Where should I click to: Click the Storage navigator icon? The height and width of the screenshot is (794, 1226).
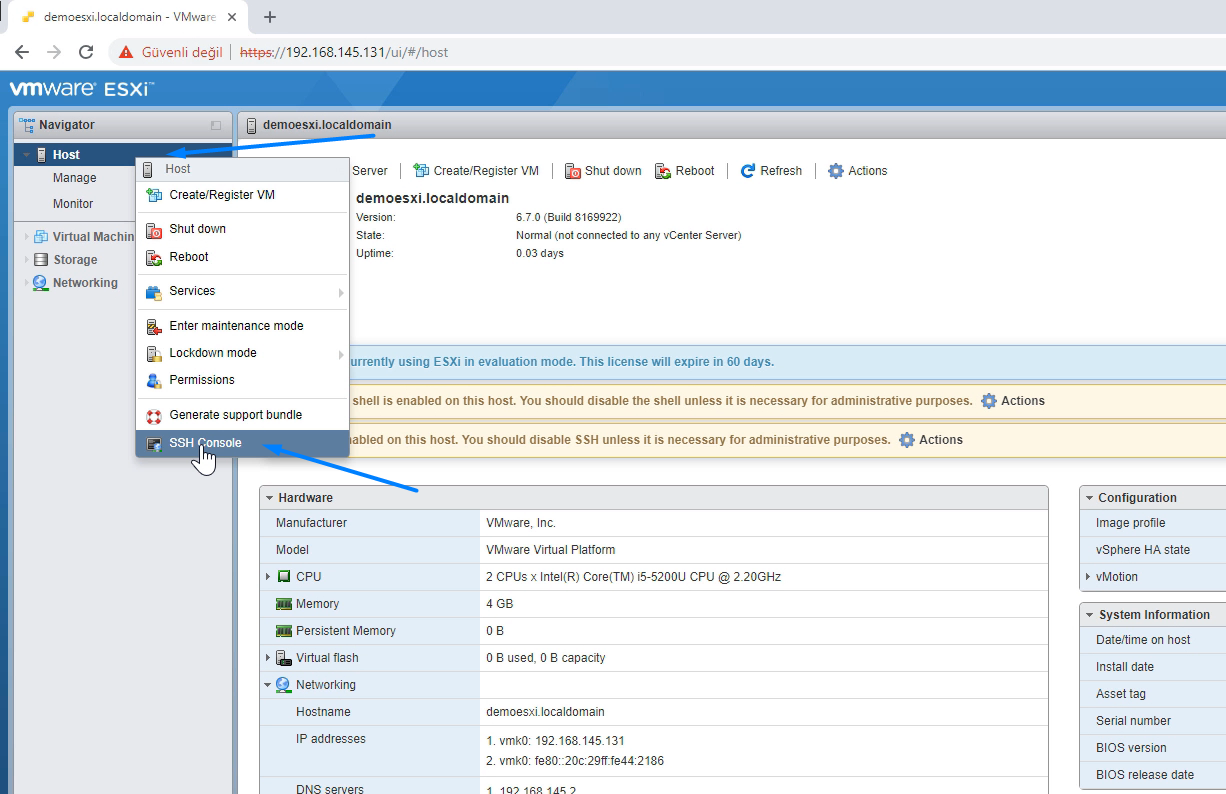coord(41,260)
